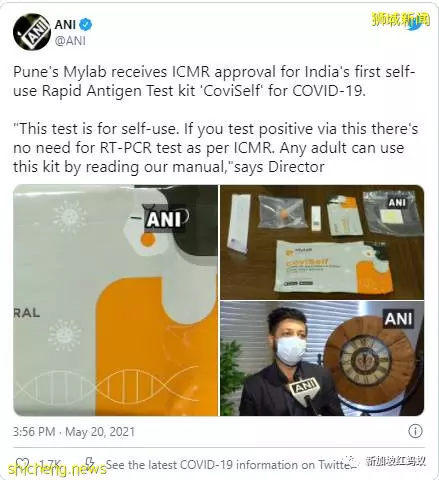Click the tweet text about CoviSelf approval
This screenshot has height=480, width=439.
click(214, 81)
